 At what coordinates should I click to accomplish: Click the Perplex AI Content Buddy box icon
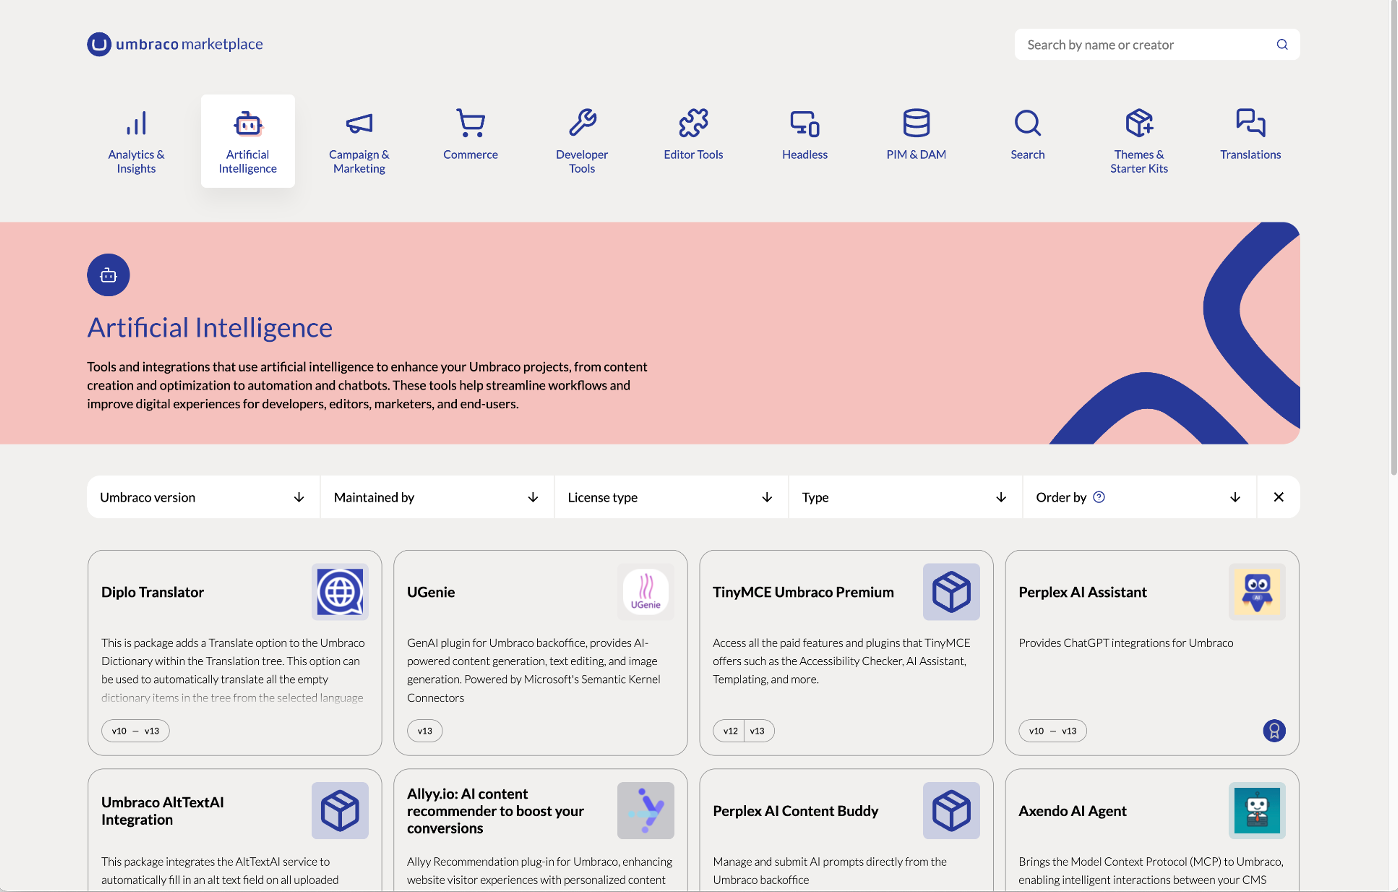point(951,810)
